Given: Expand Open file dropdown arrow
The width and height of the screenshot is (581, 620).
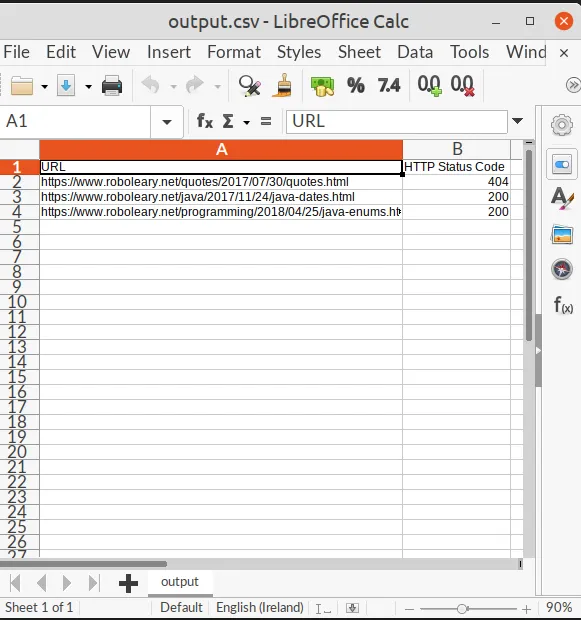Looking at the screenshot, I should [44, 87].
